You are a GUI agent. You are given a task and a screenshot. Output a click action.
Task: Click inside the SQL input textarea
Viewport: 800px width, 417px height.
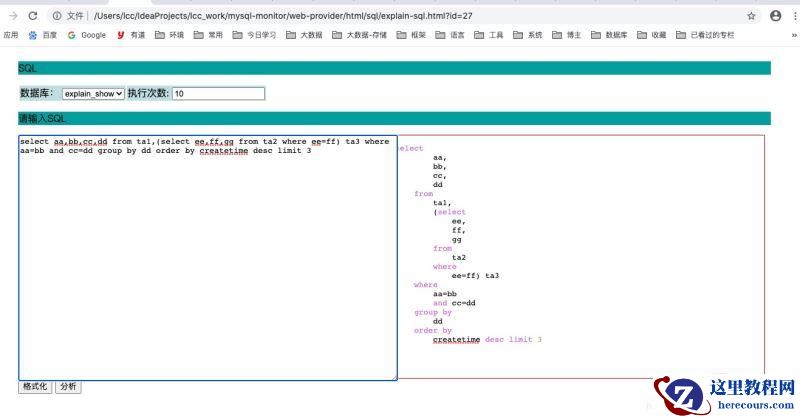point(207,260)
